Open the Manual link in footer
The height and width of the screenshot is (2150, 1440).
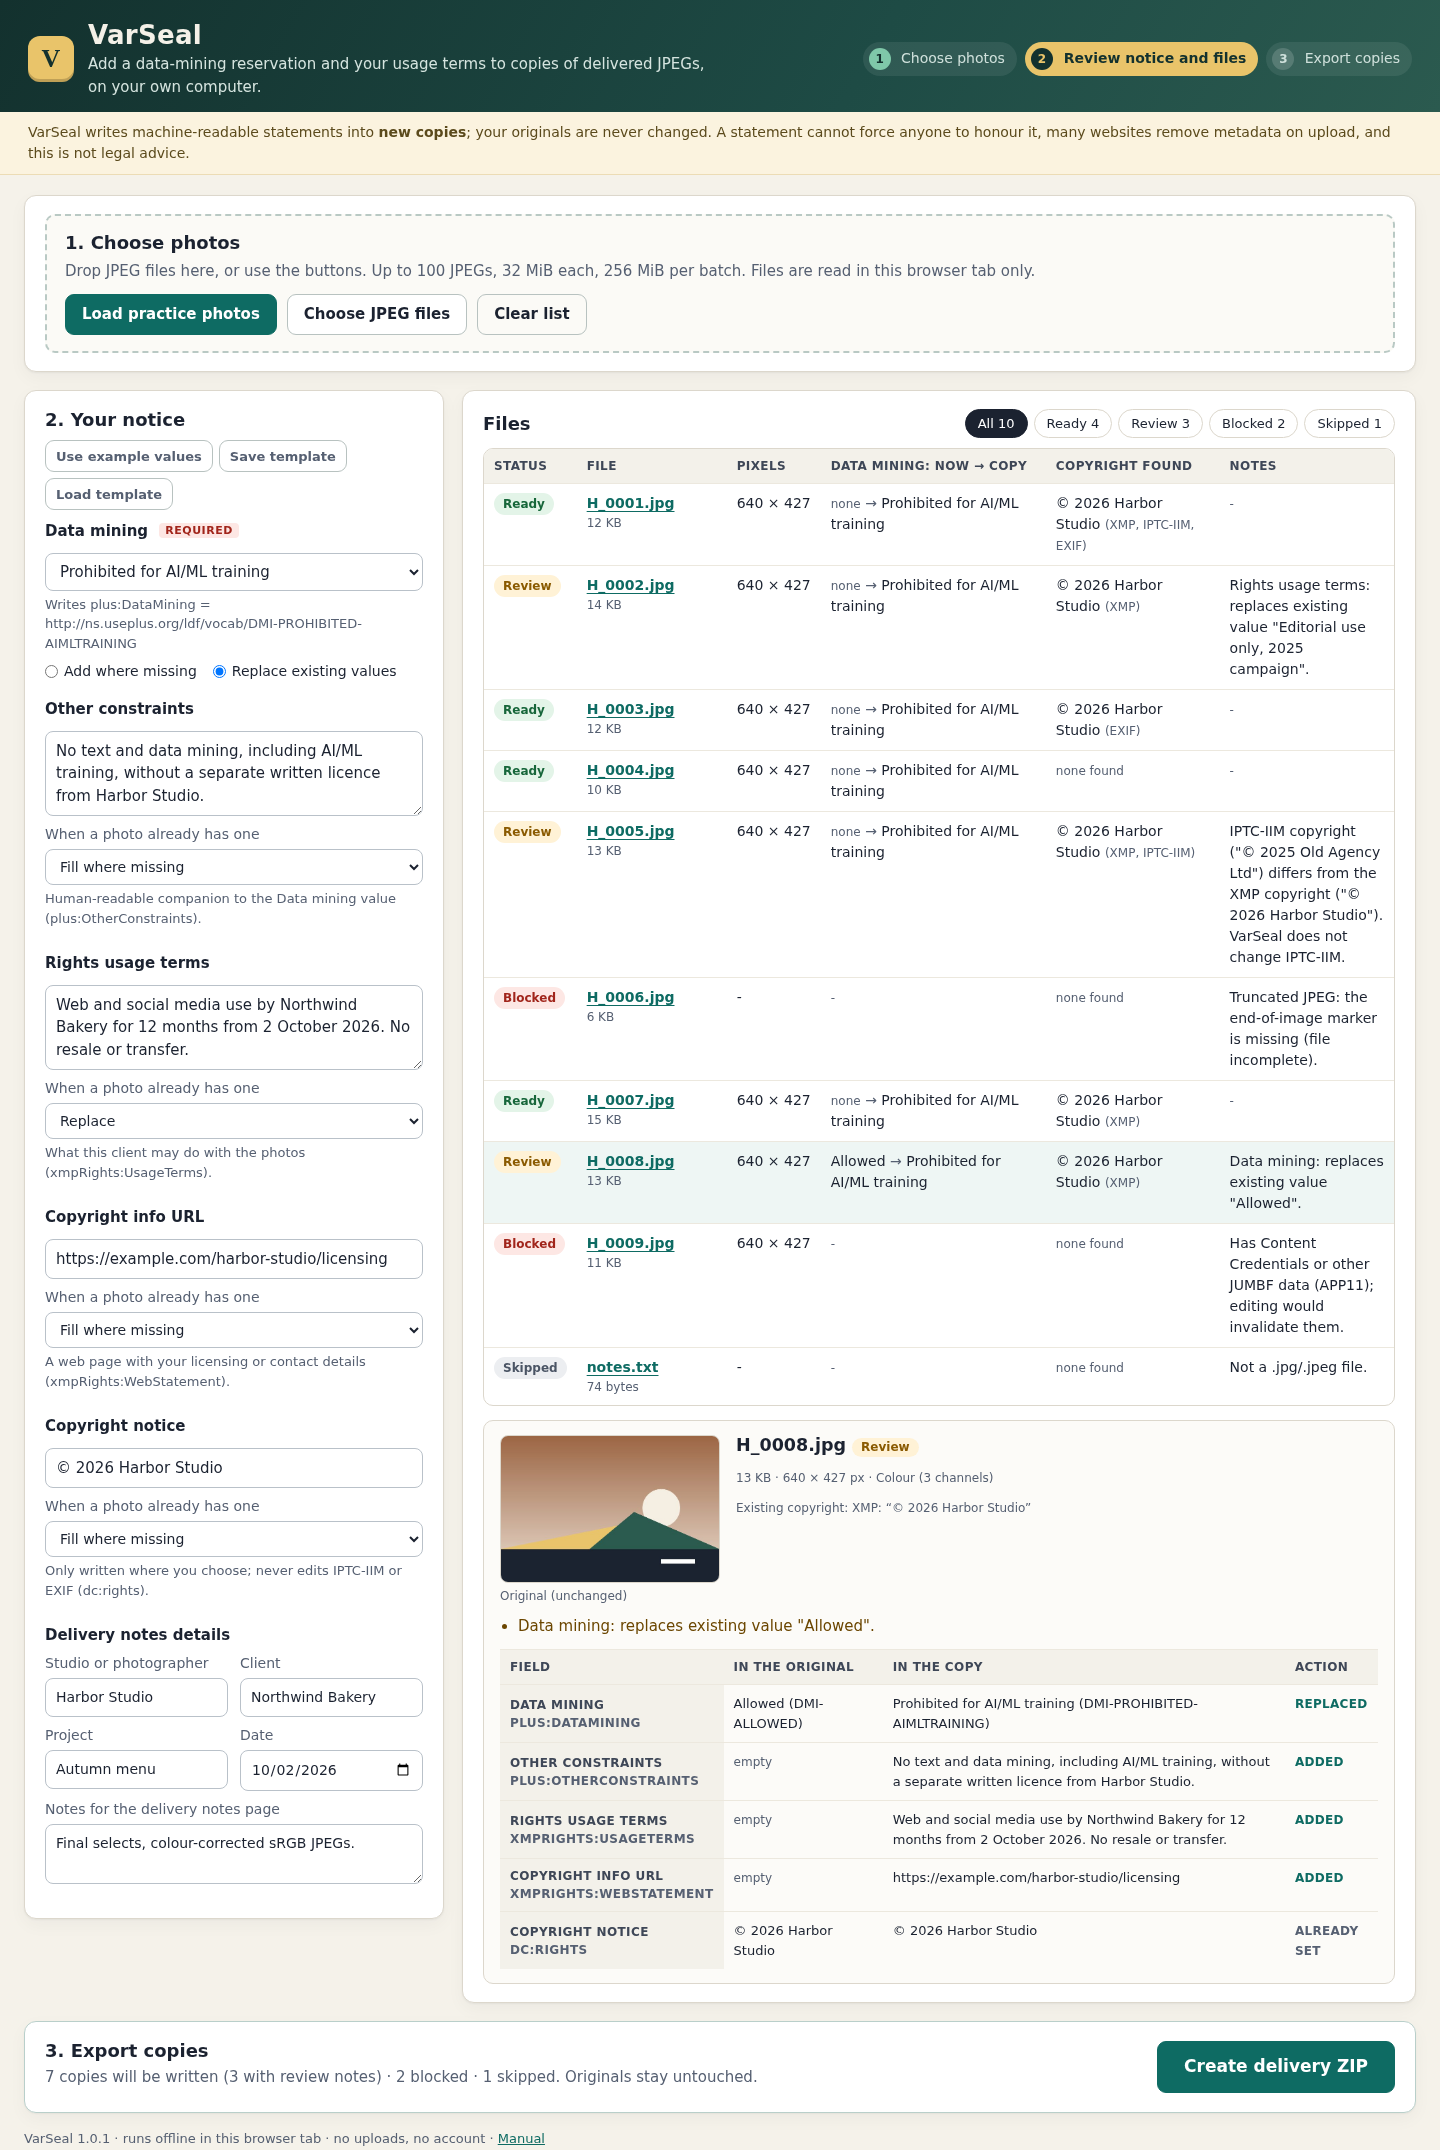(x=521, y=2139)
